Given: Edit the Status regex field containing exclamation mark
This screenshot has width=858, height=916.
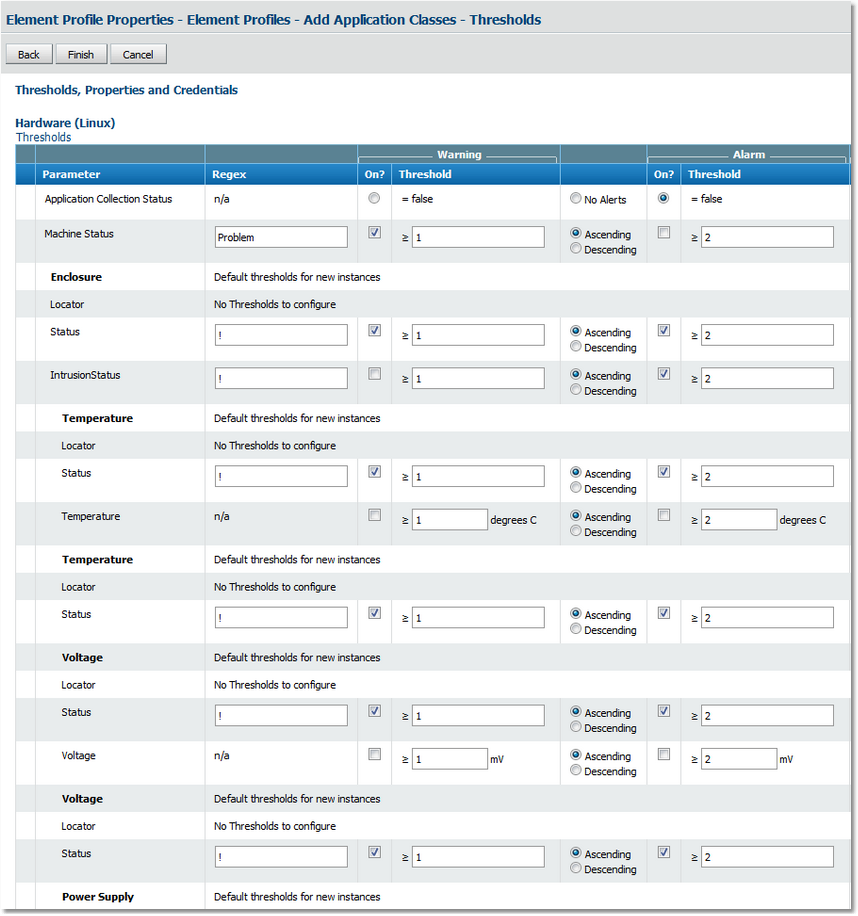Looking at the screenshot, I should pos(280,335).
